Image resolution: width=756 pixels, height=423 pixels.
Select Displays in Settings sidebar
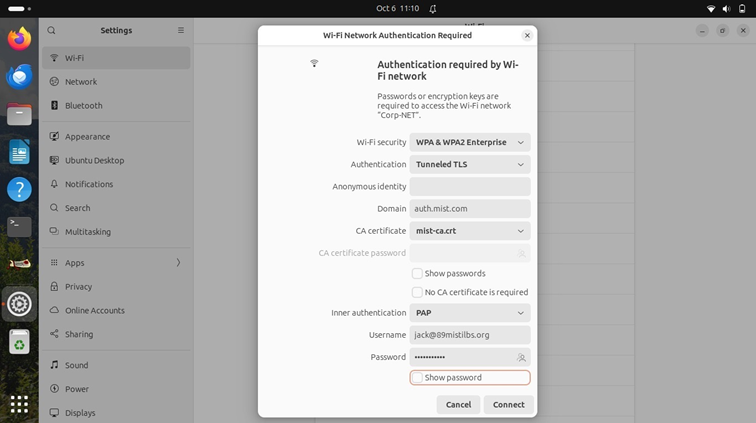(x=116, y=413)
